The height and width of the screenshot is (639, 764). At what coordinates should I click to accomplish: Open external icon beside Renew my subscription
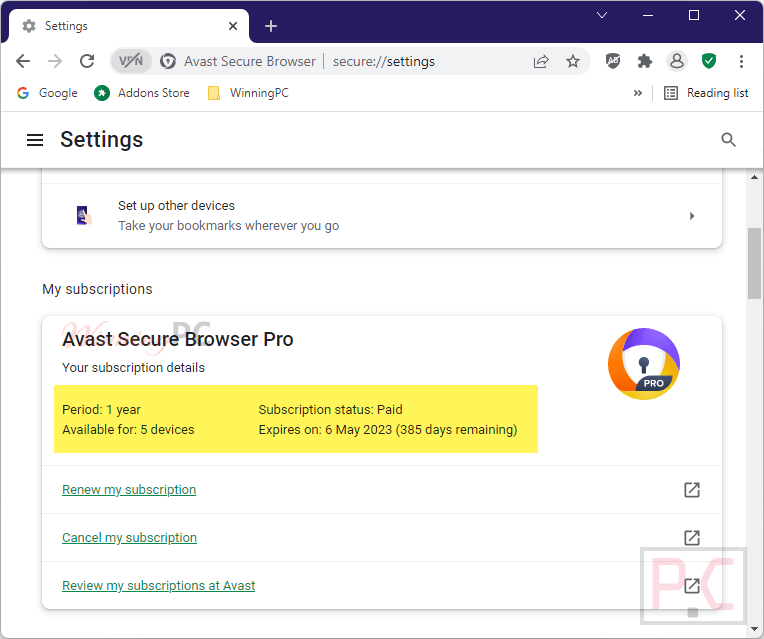click(x=692, y=490)
